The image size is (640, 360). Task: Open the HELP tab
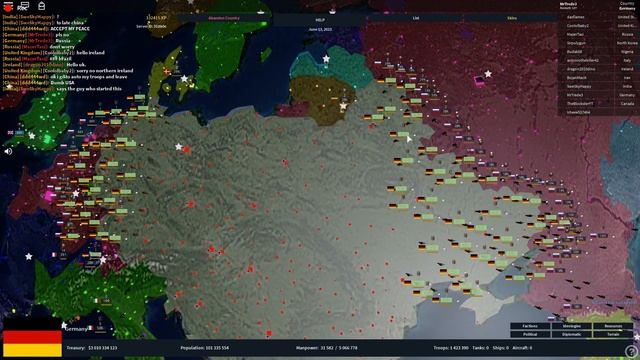(320, 19)
